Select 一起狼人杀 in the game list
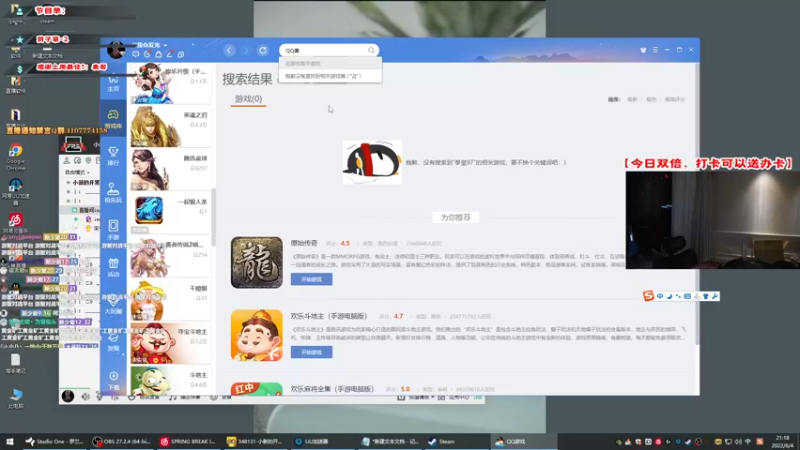The height and width of the screenshot is (450, 800). [170, 213]
